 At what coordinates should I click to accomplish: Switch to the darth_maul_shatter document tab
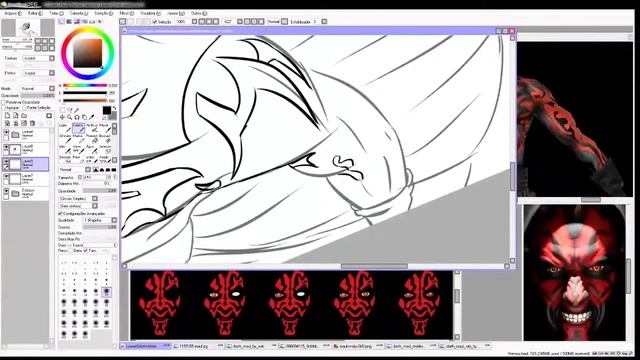tap(411, 346)
